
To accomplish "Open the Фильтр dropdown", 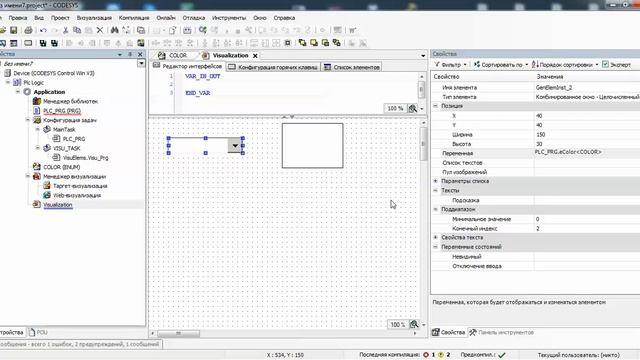I will click(x=451, y=64).
